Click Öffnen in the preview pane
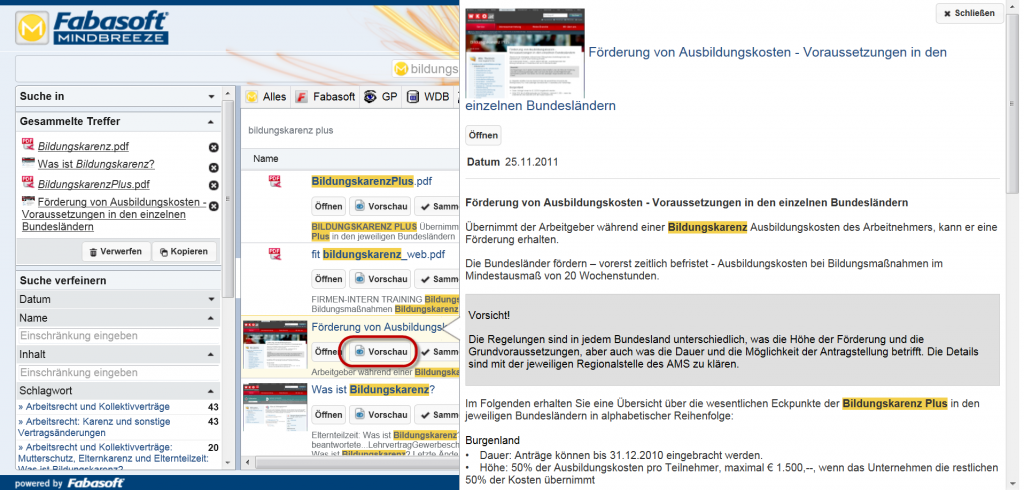Screen dimensions: 1024x490 pos(483,135)
